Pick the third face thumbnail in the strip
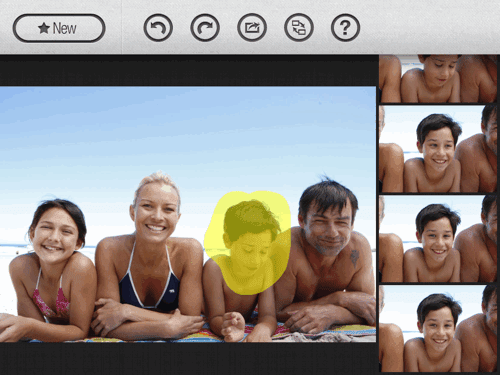Screen dimensions: 500x375 438,239
